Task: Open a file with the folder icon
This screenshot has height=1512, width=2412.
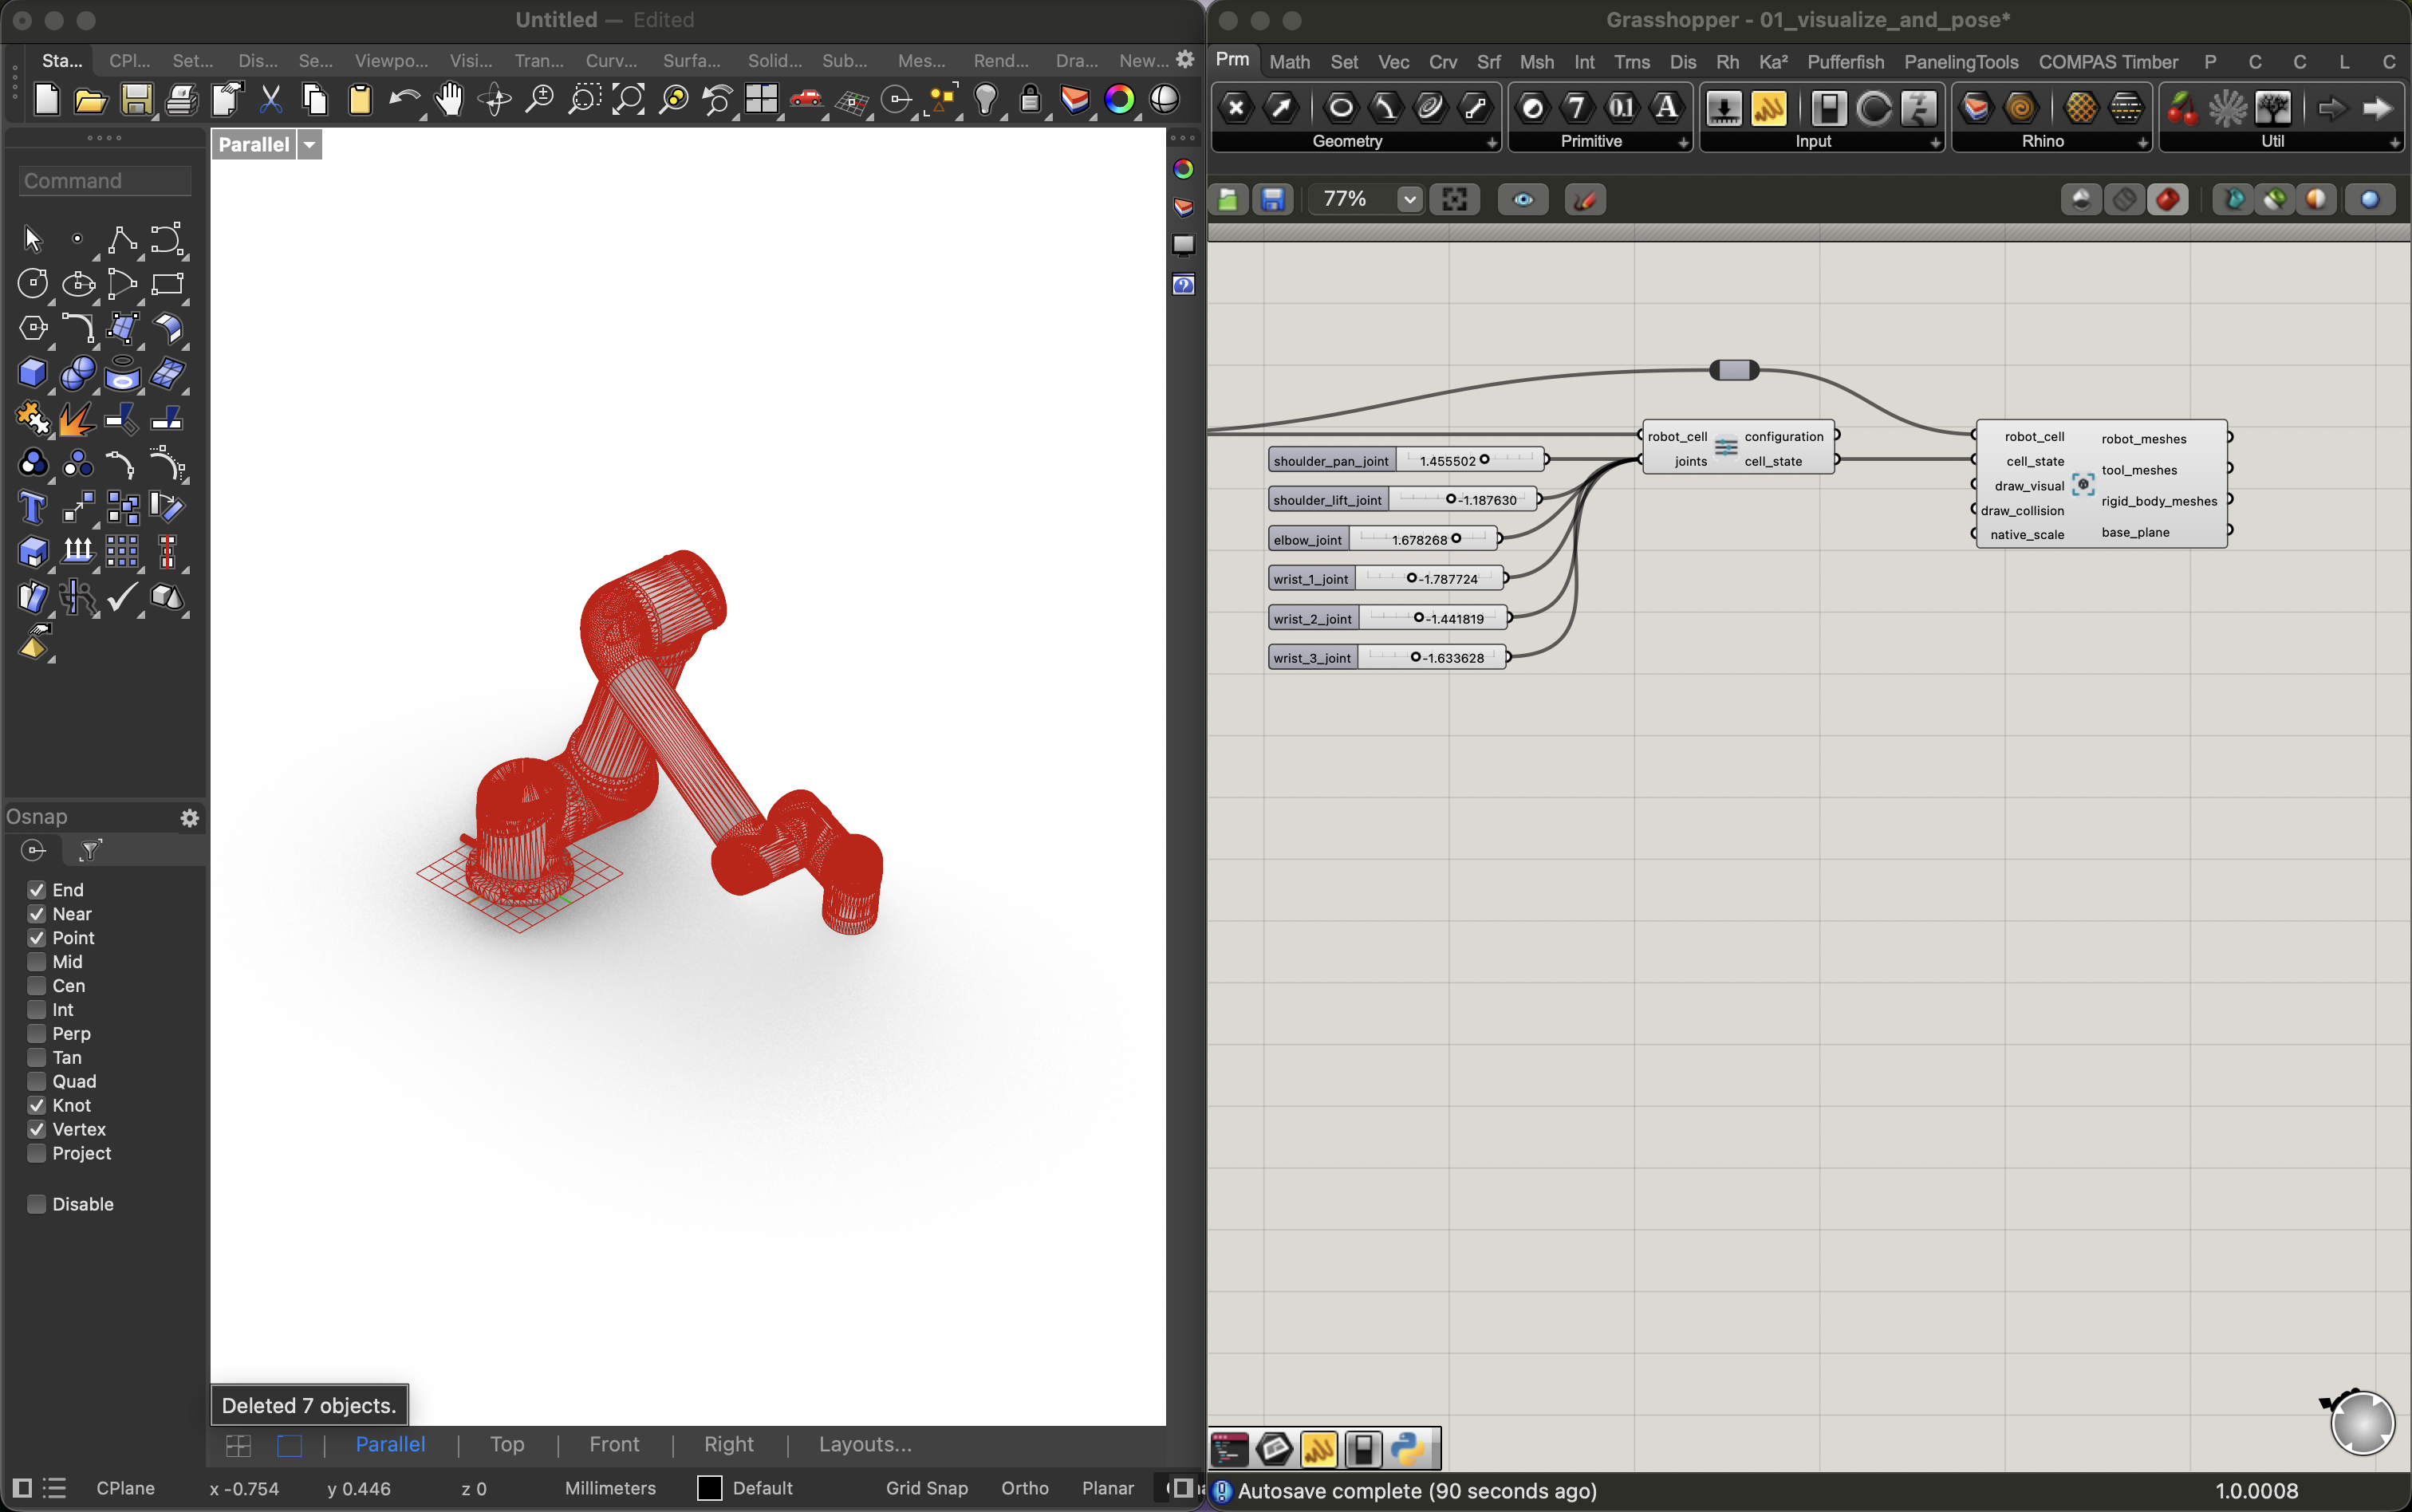Action: point(91,100)
